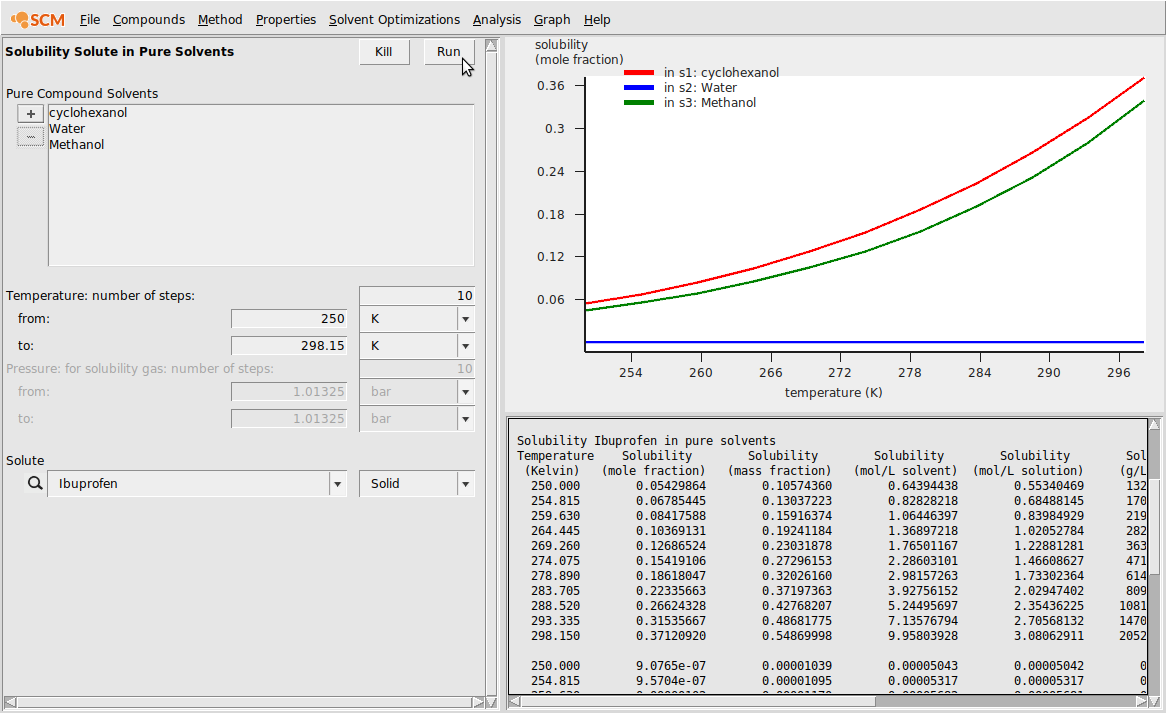Screen dimensions: 1166x713
Task: Click the value 0.05429864 mole fraction
Action: 671,486
